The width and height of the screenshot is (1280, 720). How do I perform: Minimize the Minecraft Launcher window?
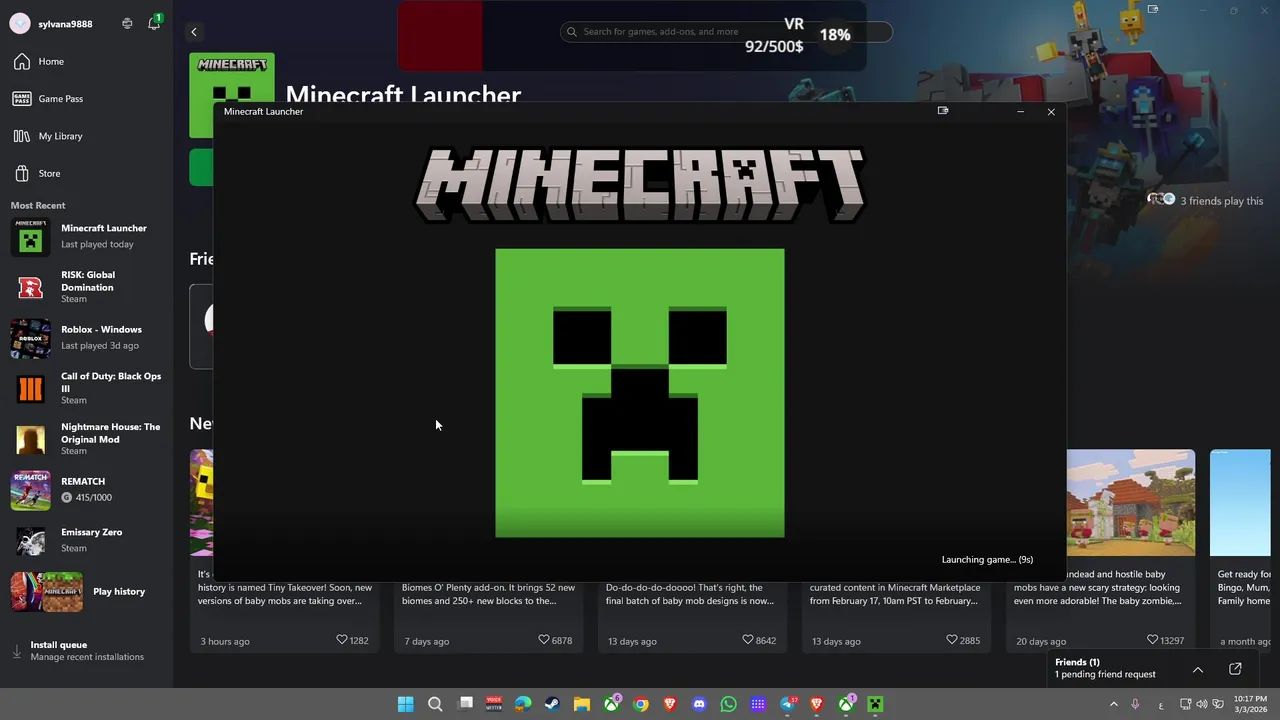point(1020,112)
